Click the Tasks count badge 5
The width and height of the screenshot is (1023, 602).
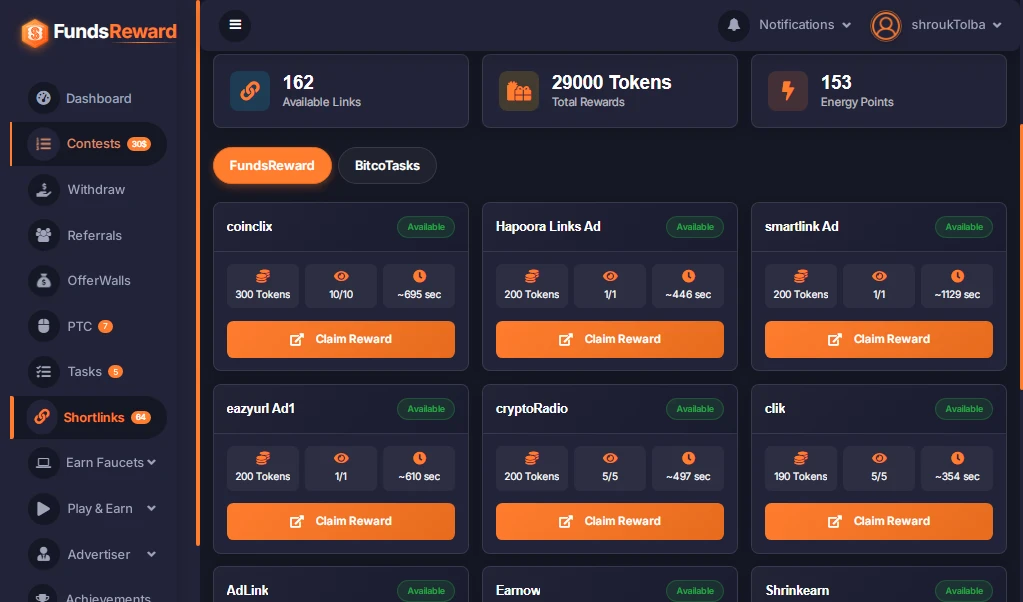pyautogui.click(x=115, y=372)
